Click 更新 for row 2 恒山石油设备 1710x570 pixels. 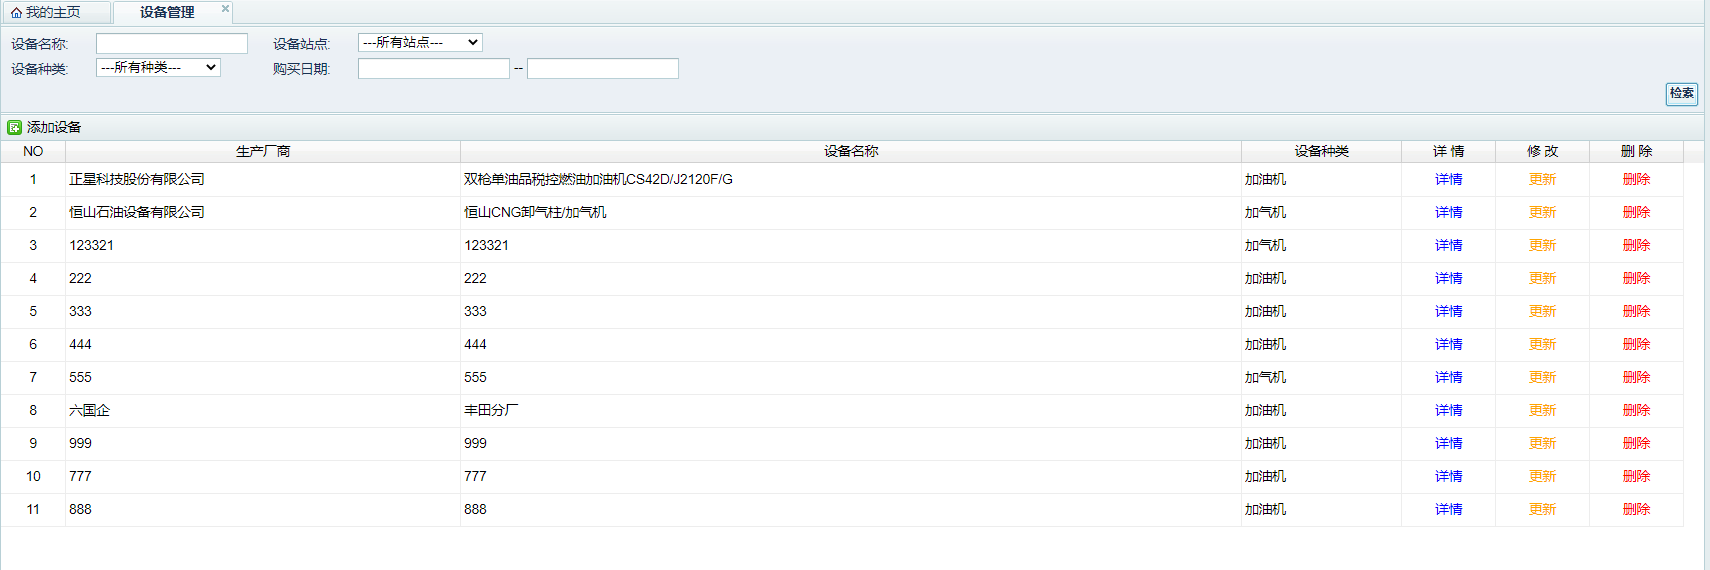(x=1542, y=213)
